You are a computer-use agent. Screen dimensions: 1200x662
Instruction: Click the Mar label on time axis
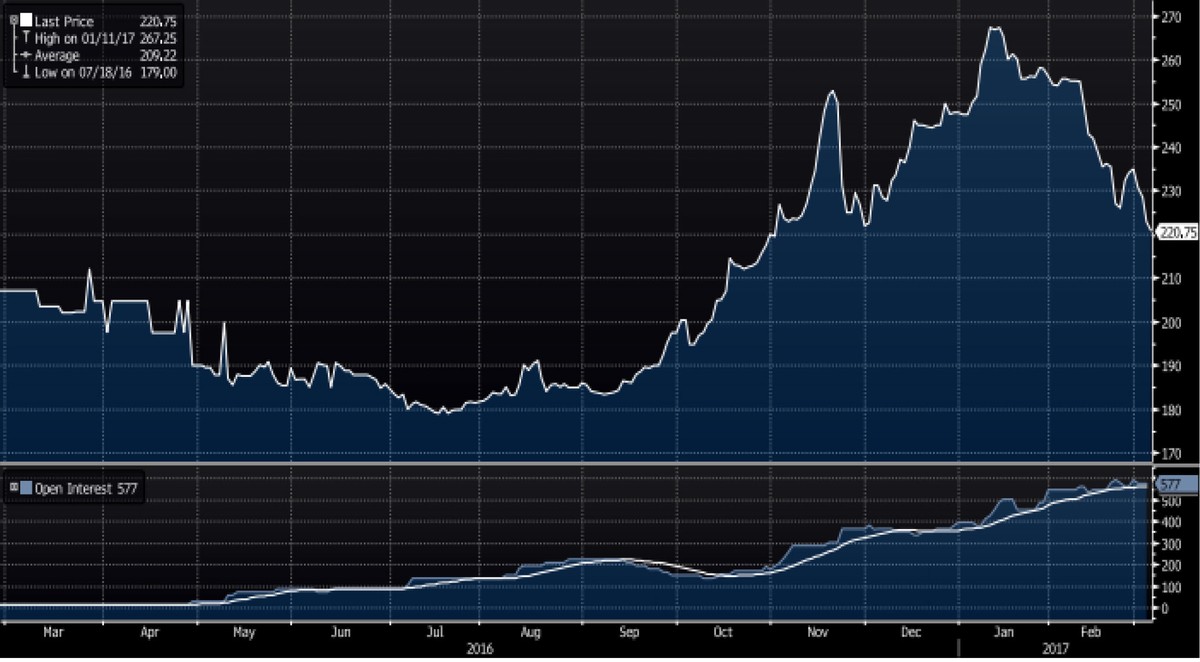pyautogui.click(x=54, y=632)
